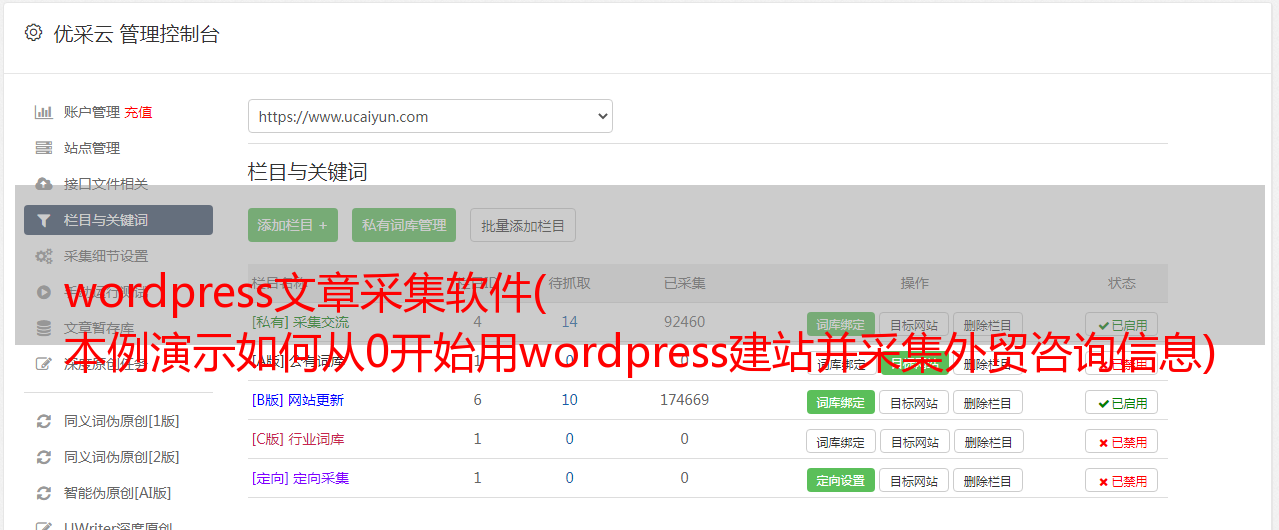The height and width of the screenshot is (530, 1279).
Task: Click the bar chart icon for 账户管理
Action: tap(43, 112)
